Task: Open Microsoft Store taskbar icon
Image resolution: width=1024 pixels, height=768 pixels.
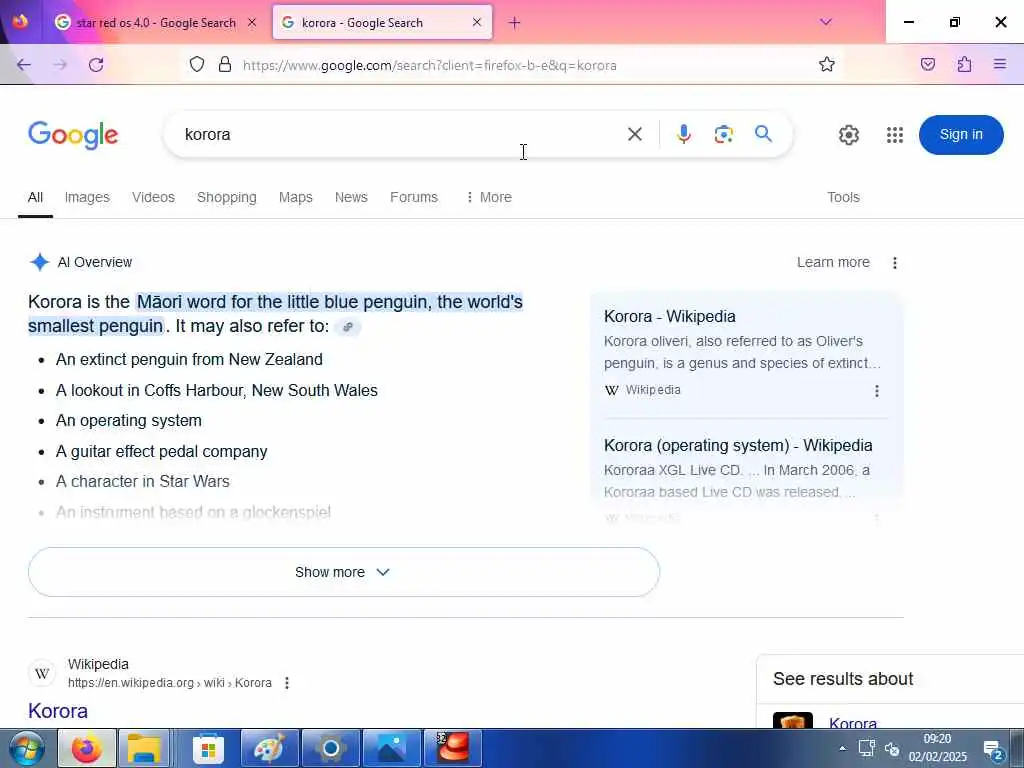Action: point(208,748)
